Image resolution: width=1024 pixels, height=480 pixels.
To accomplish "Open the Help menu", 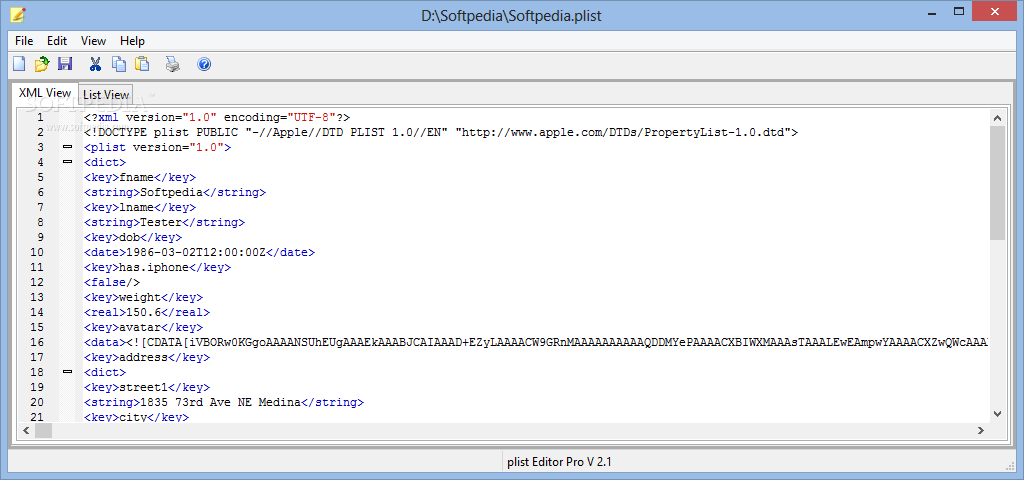I will 133,40.
